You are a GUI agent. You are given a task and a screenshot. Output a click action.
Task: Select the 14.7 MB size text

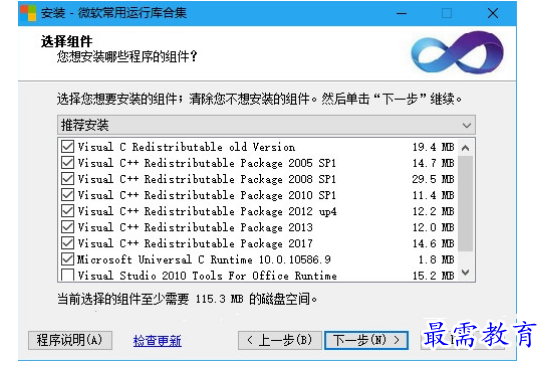[433, 163]
